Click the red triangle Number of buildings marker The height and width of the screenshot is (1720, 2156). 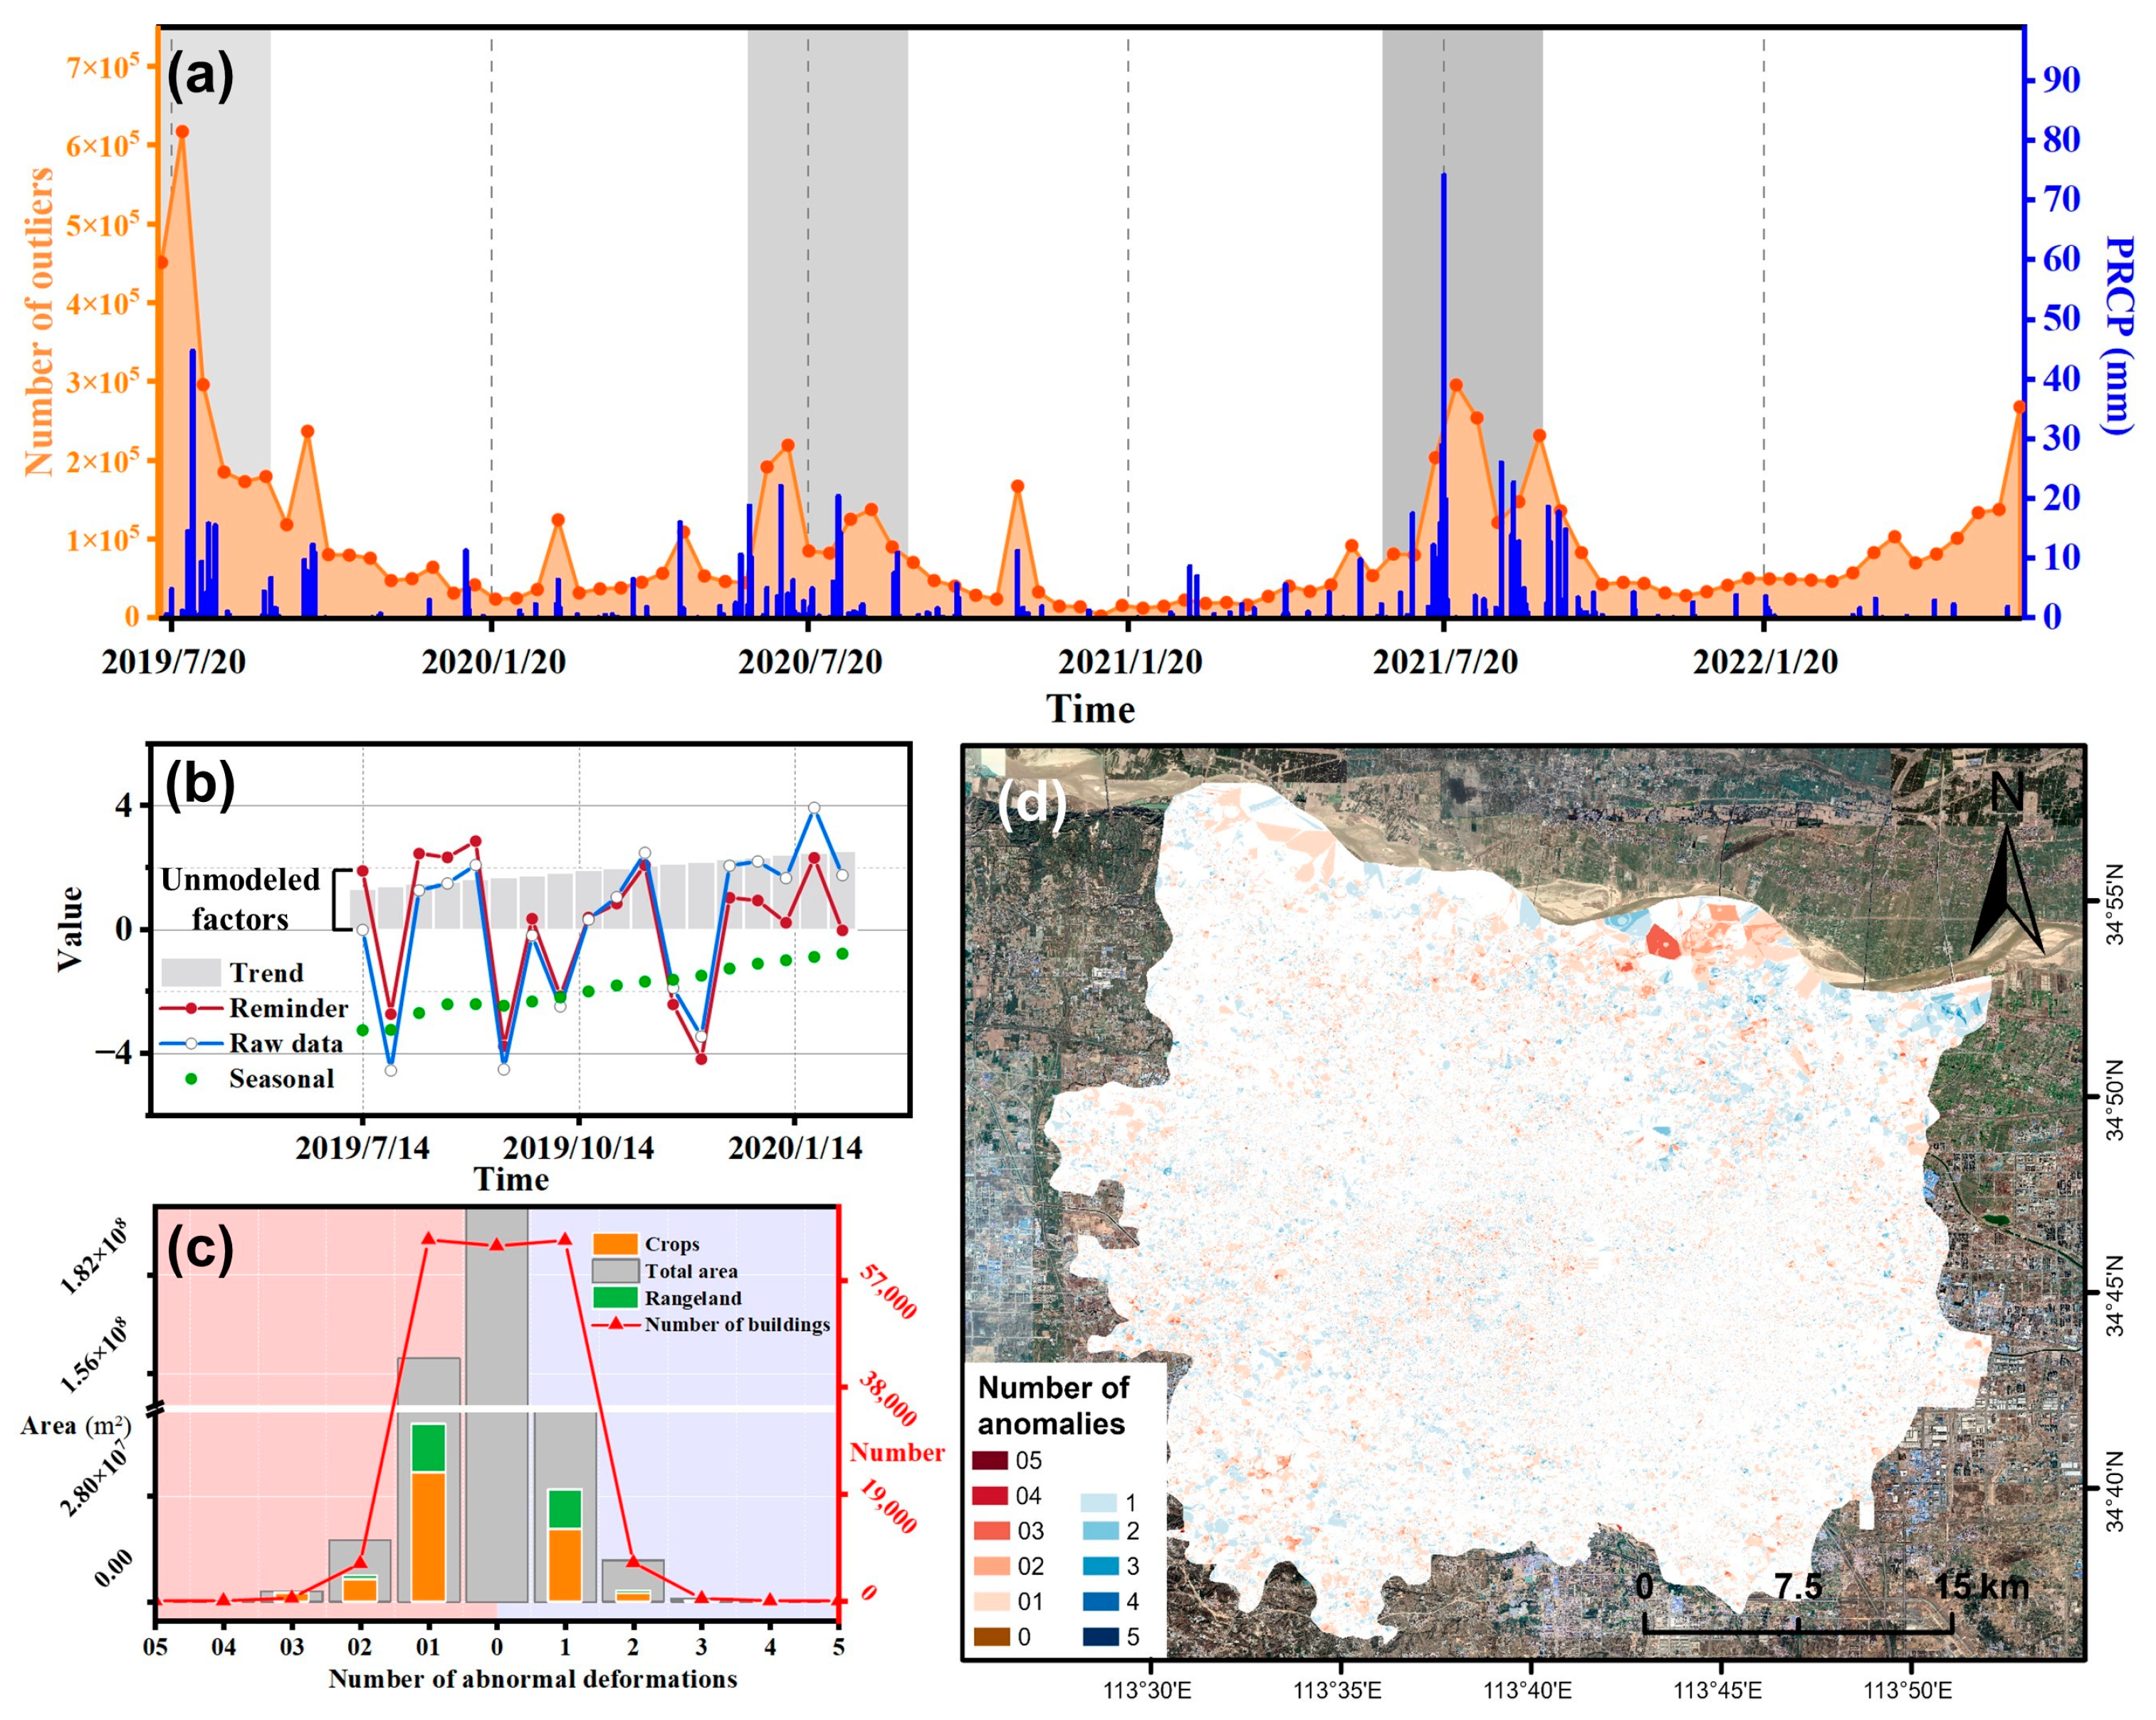click(x=617, y=1324)
